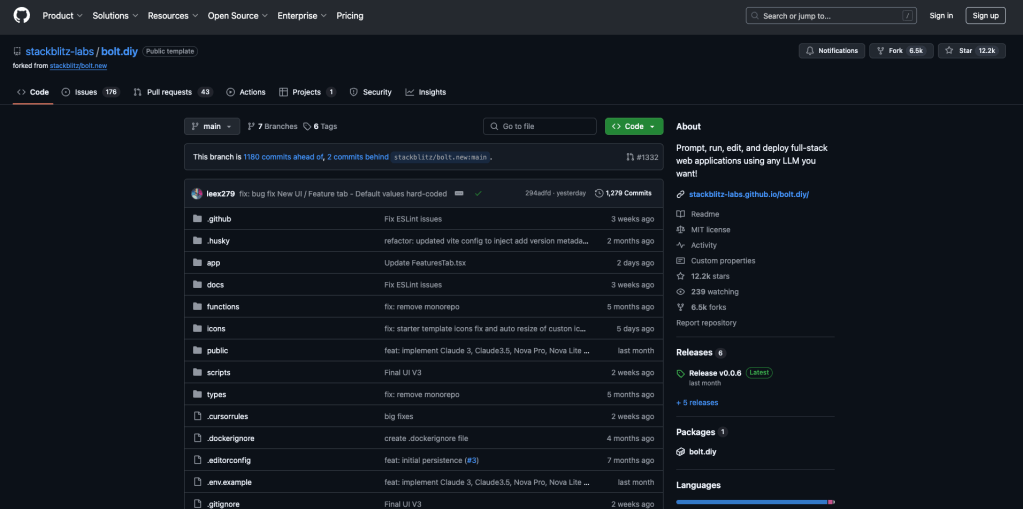Select the Code tab
Image resolution: width=1023 pixels, height=509 pixels.
[33, 92]
